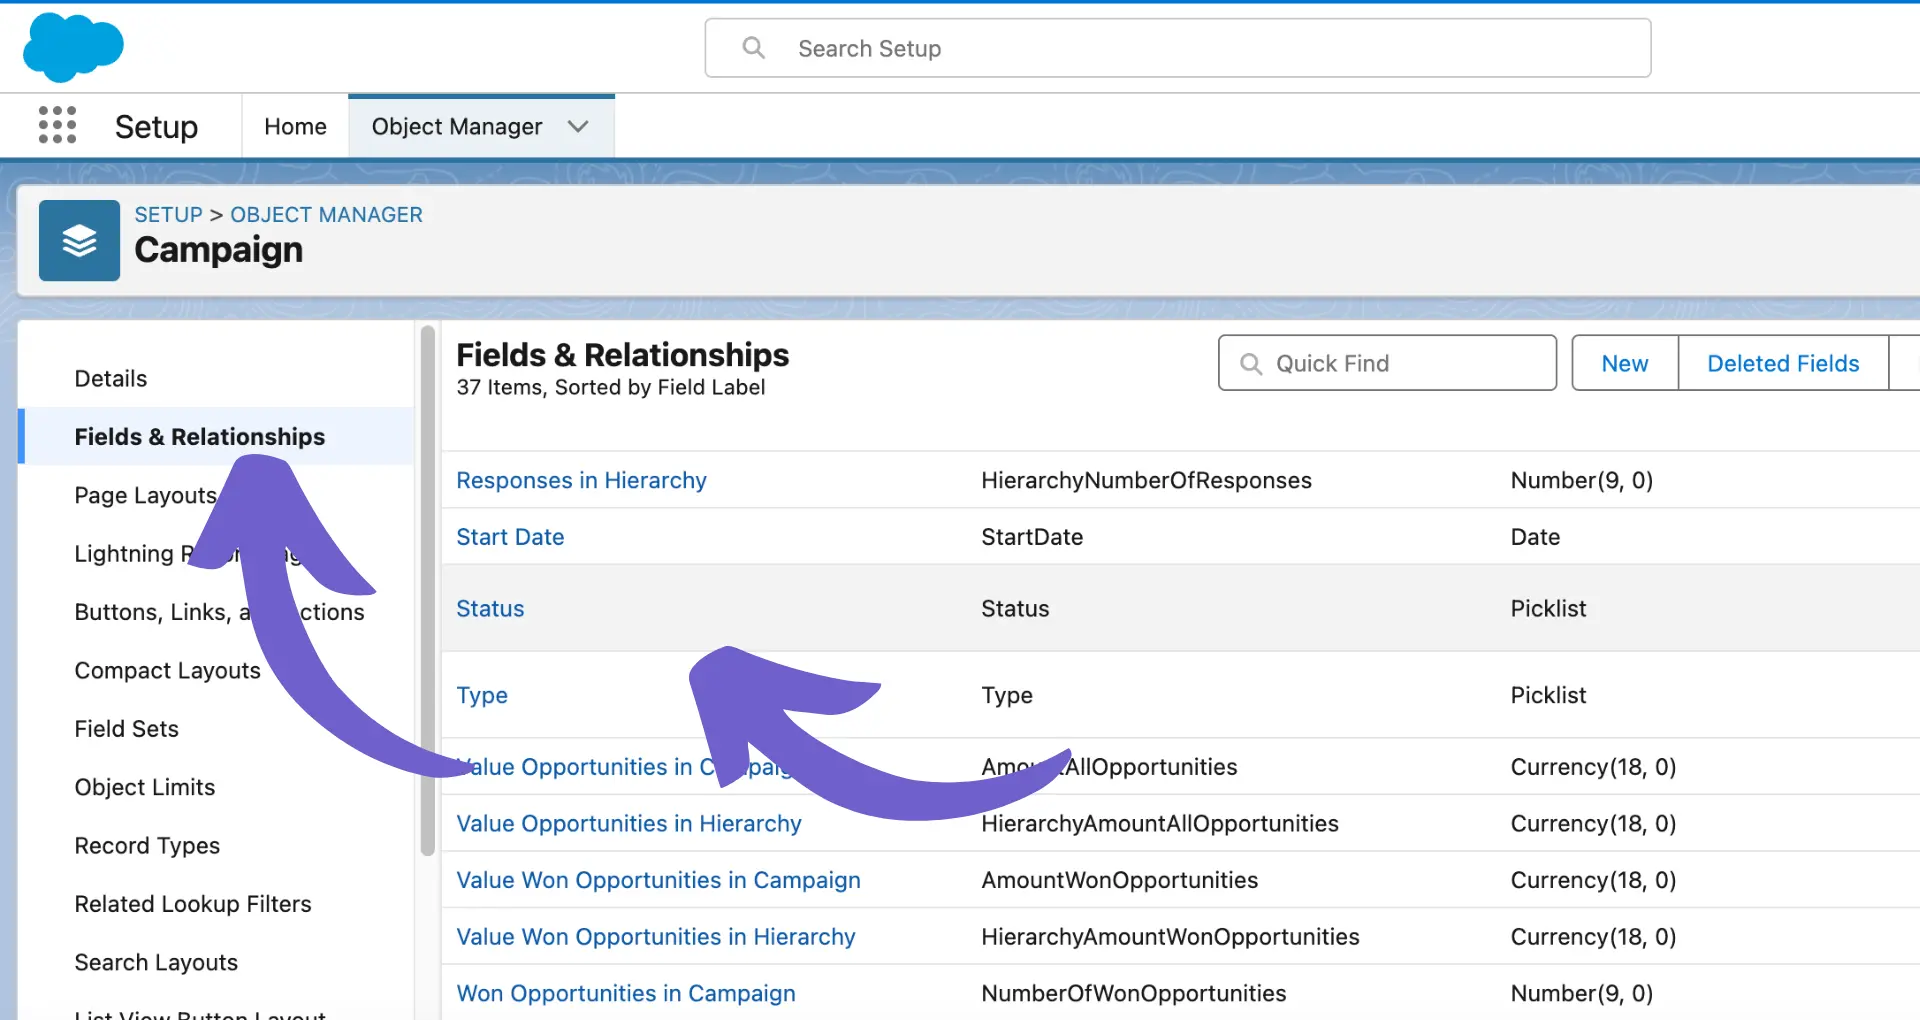Open Deleted Fields
This screenshot has width=1920, height=1020.
(1783, 363)
